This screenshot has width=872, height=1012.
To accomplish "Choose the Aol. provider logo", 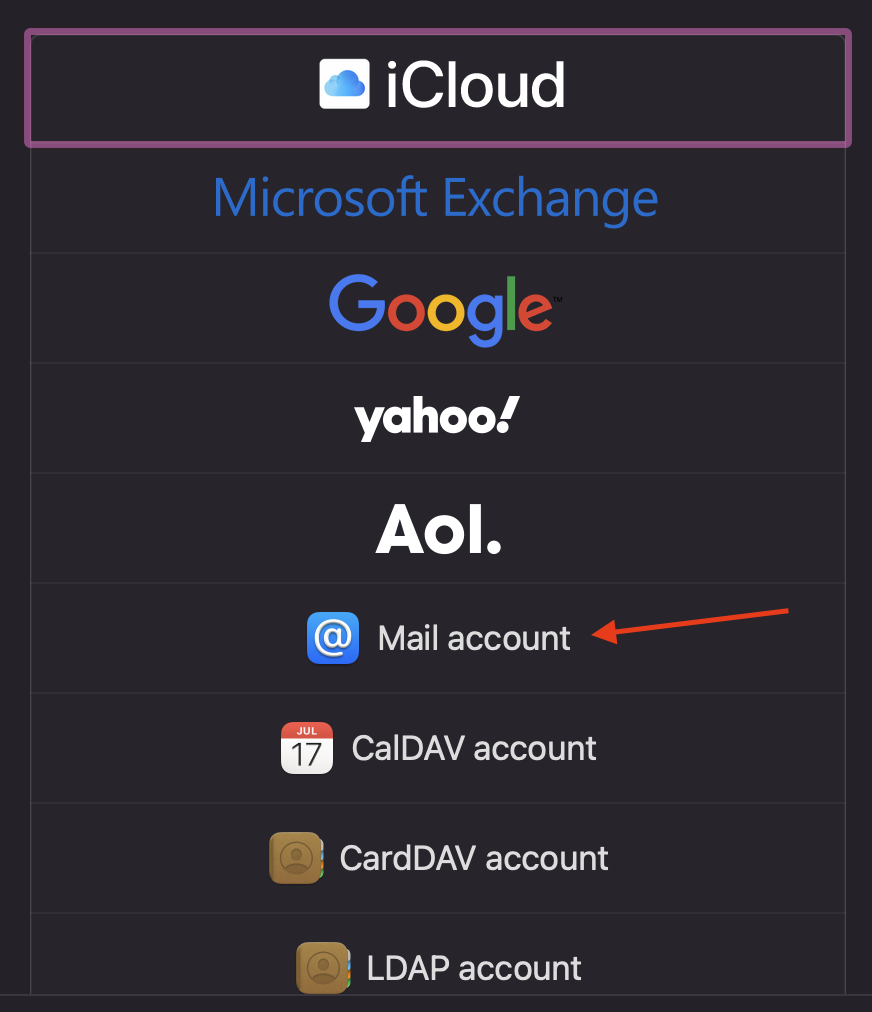I will click(439, 529).
